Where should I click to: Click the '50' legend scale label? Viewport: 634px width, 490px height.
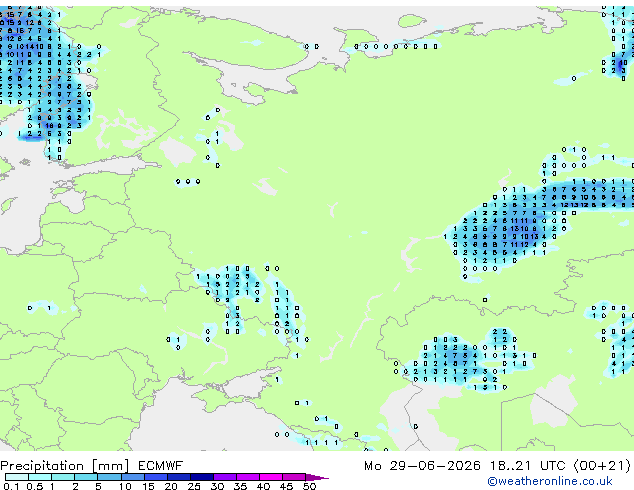pyautogui.click(x=309, y=486)
